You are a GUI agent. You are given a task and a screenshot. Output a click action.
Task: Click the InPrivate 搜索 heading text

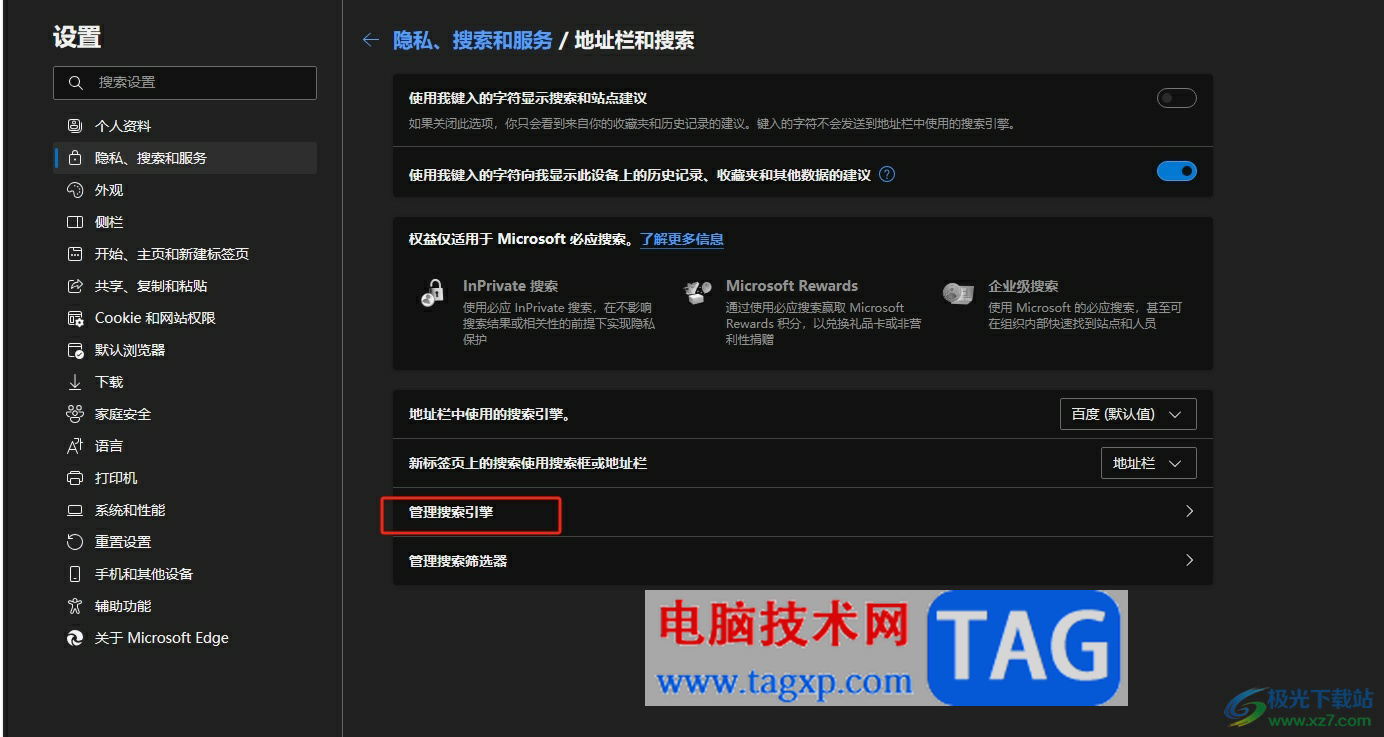point(510,286)
